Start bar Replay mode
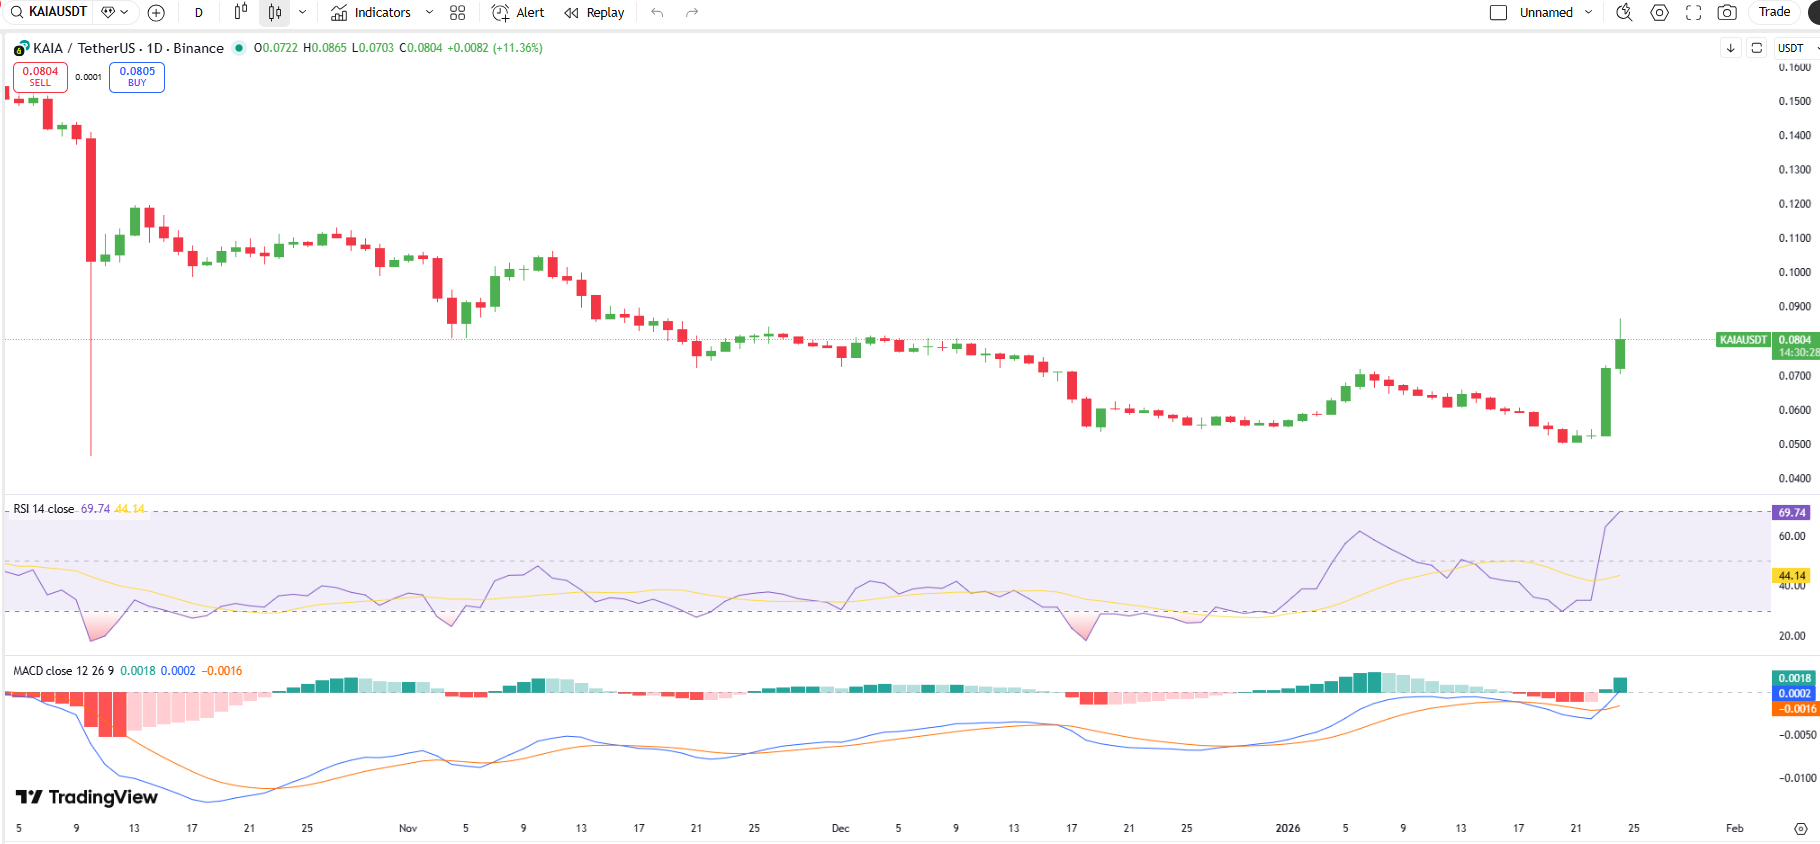The image size is (1820, 844). (x=594, y=13)
